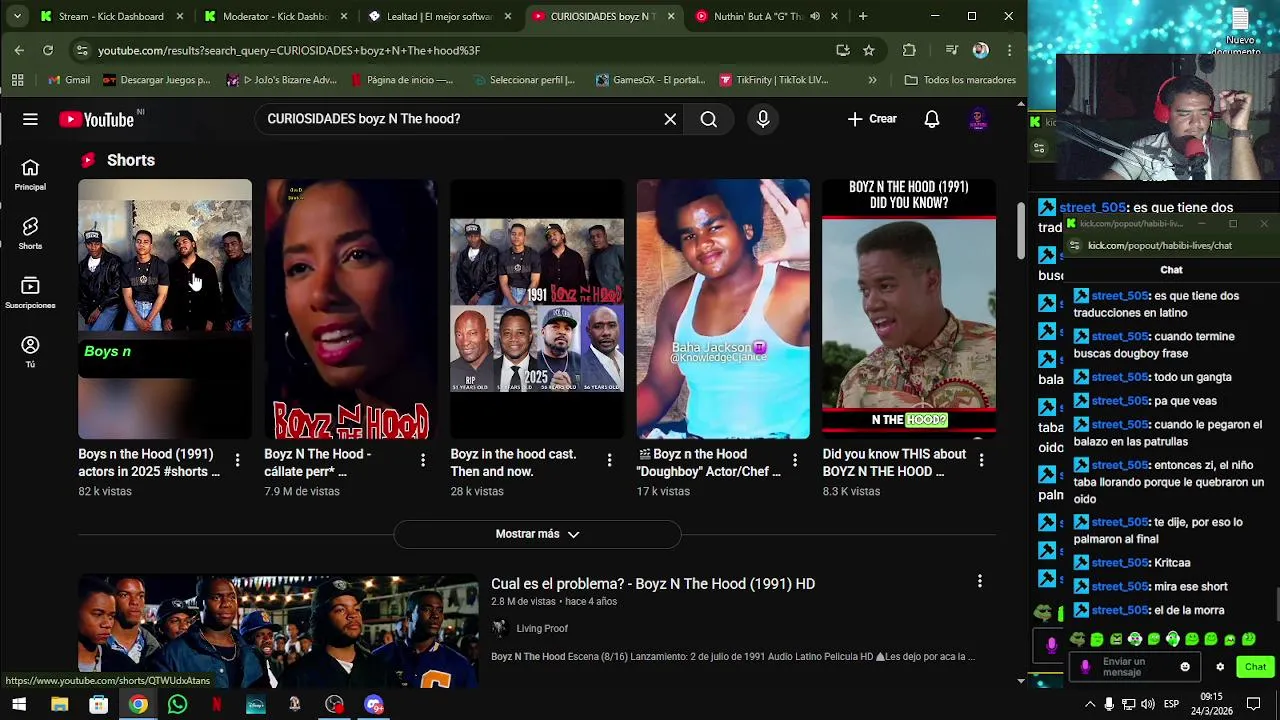Open GamesGX bookmark
Screen dimensions: 1280x720
coord(650,80)
